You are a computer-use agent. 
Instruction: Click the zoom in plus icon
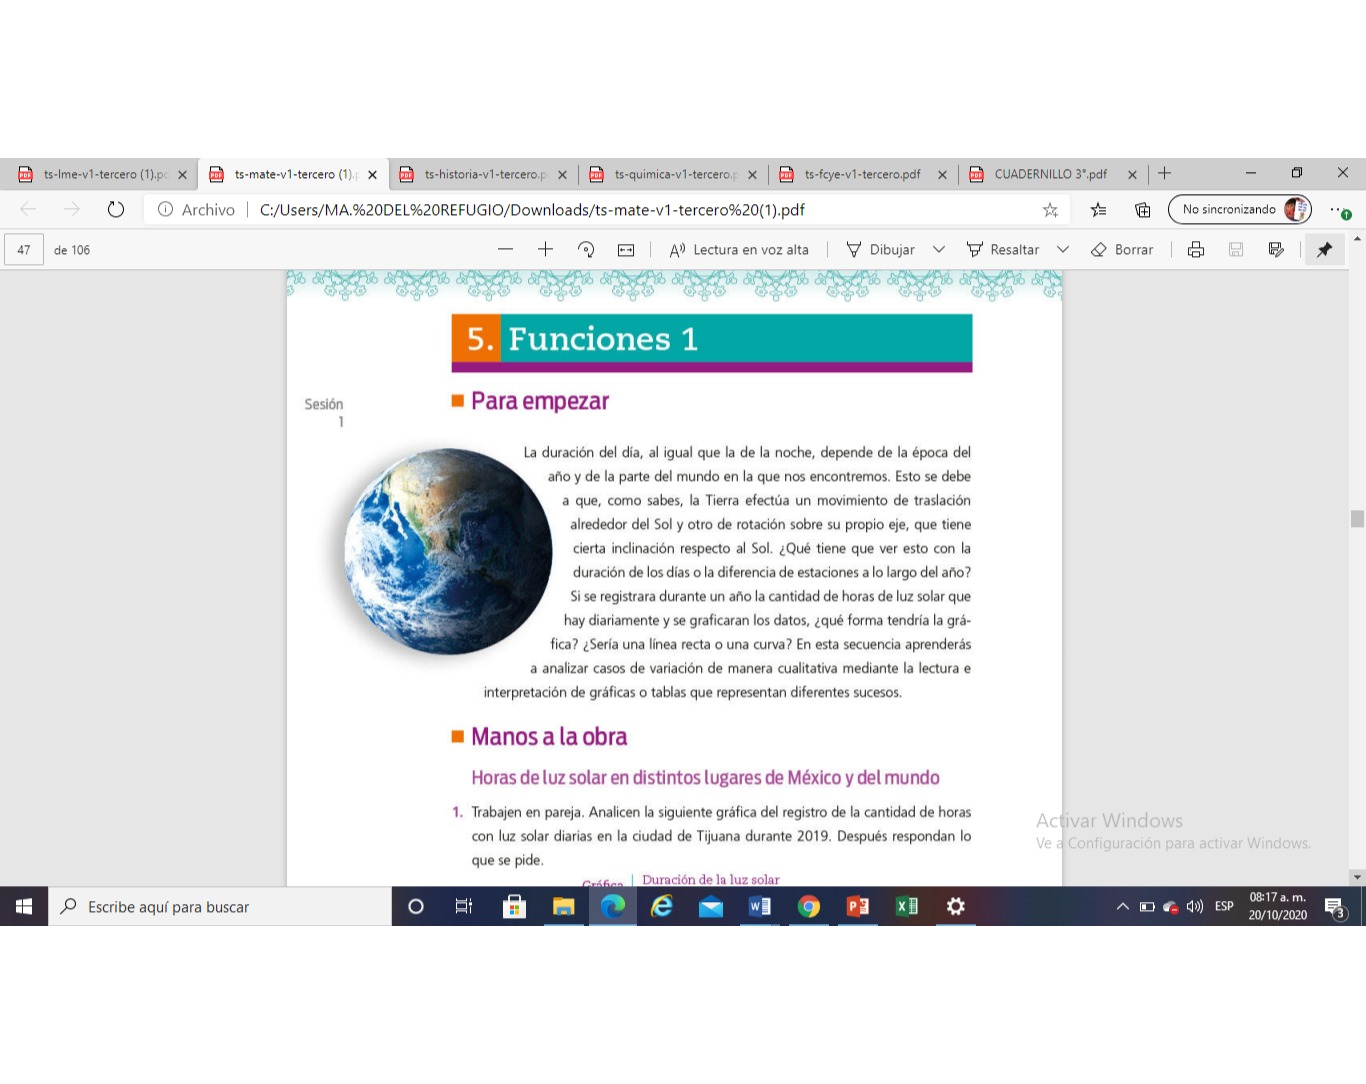(545, 250)
